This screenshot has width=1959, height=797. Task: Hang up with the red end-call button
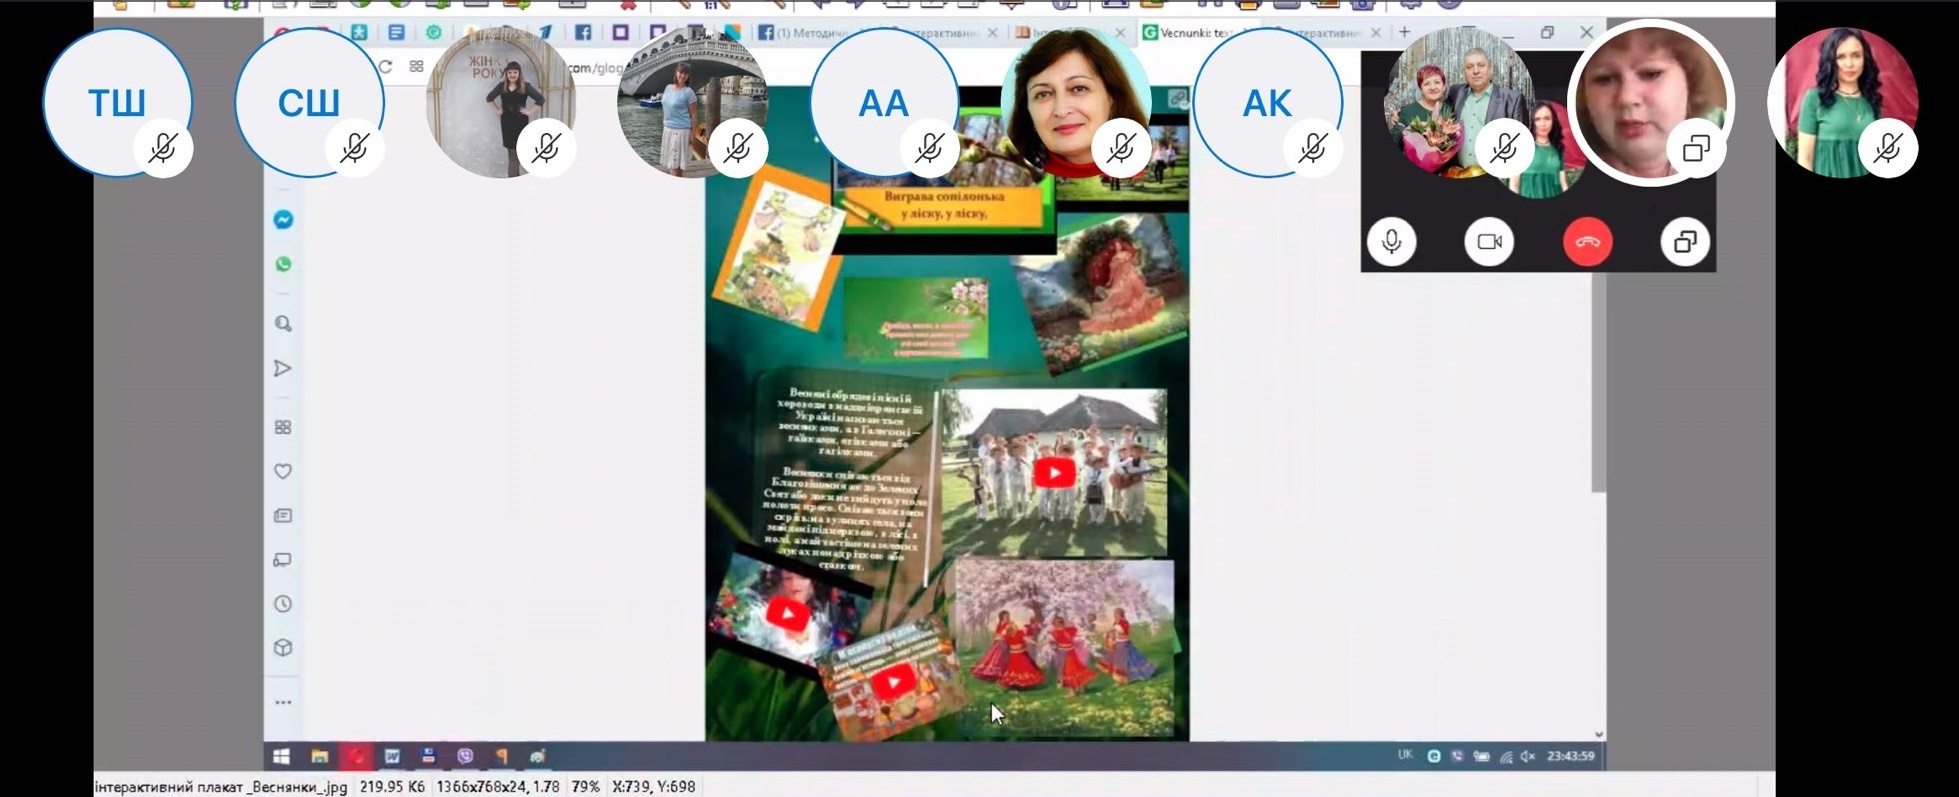pos(1587,242)
